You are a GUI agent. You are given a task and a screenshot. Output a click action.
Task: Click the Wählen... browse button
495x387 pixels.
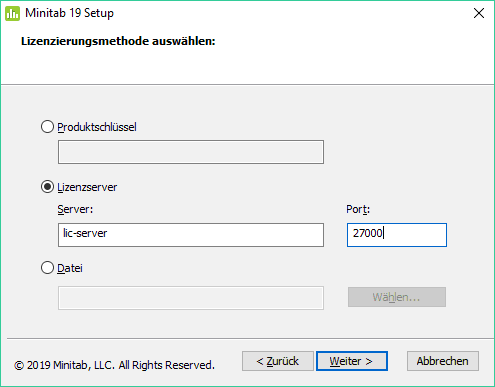pos(397,297)
